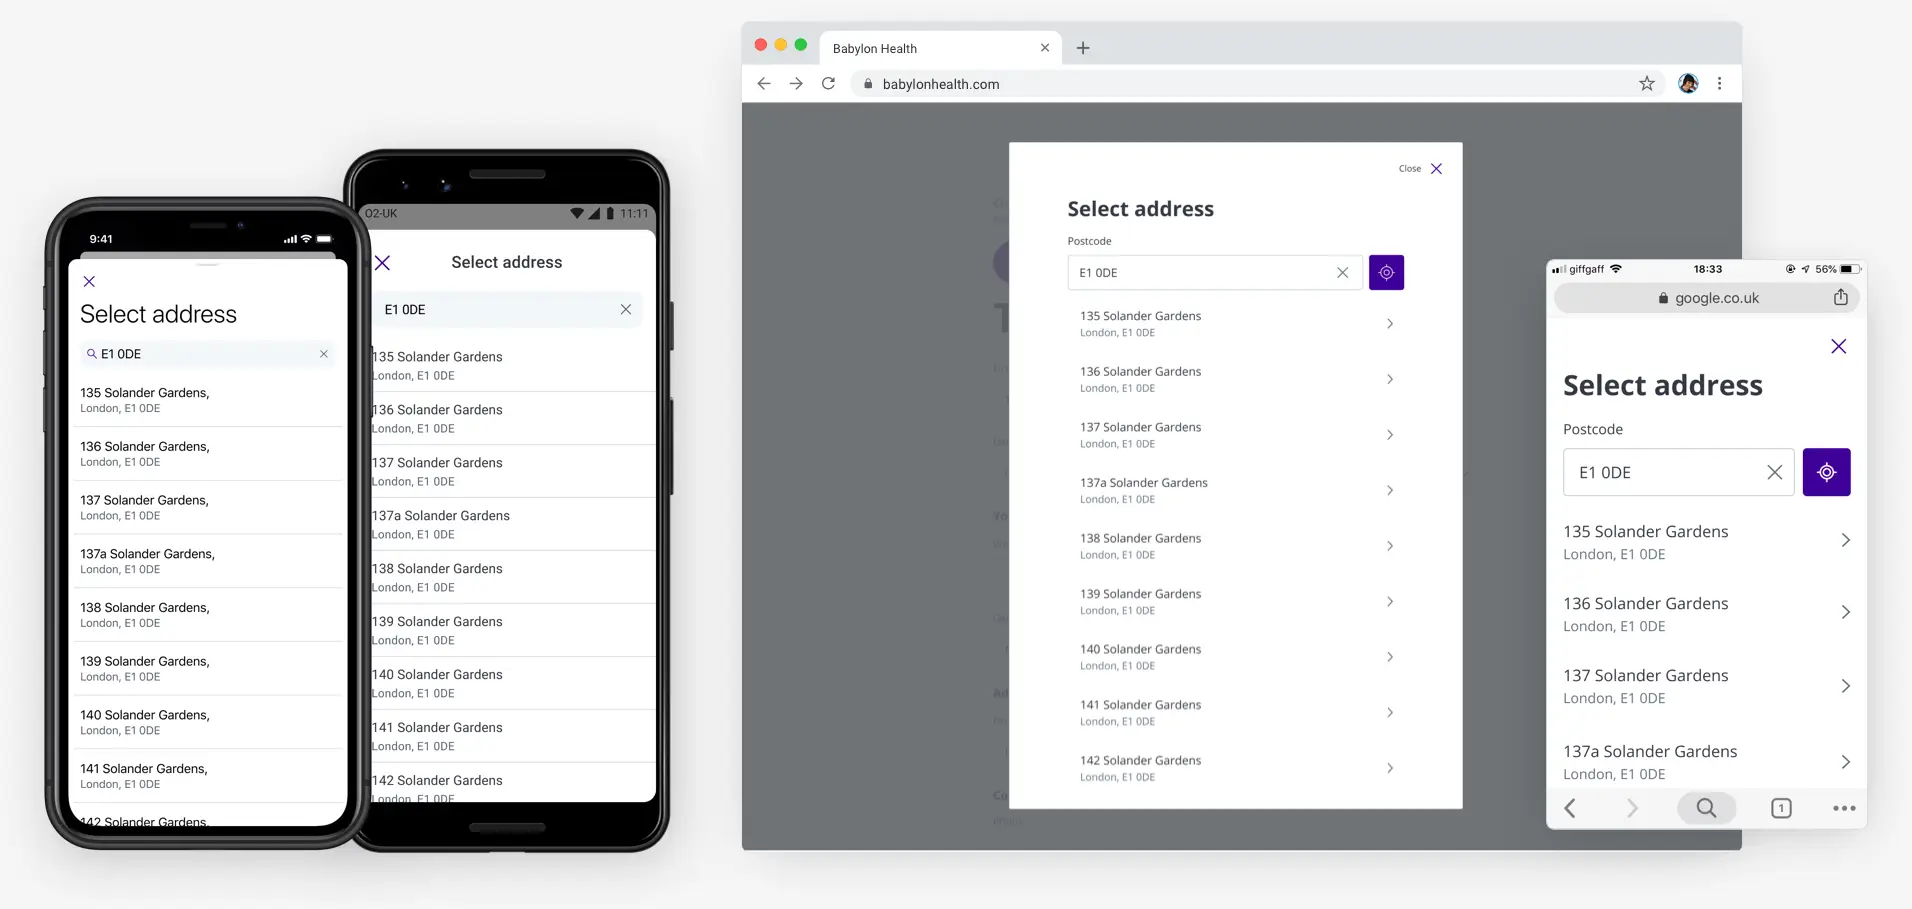Tap the geolocation button in the iPad dialog
Image resolution: width=1912 pixels, height=909 pixels.
click(x=1827, y=472)
